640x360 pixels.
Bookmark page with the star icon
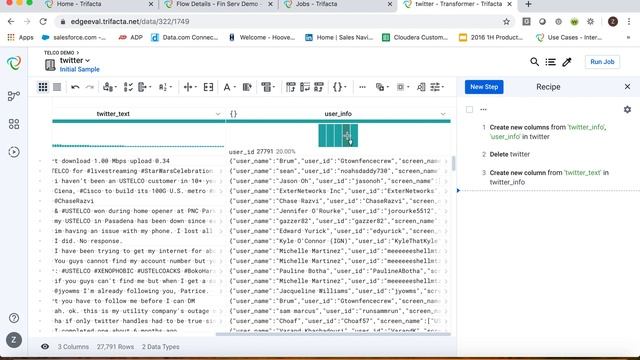[x=507, y=22]
